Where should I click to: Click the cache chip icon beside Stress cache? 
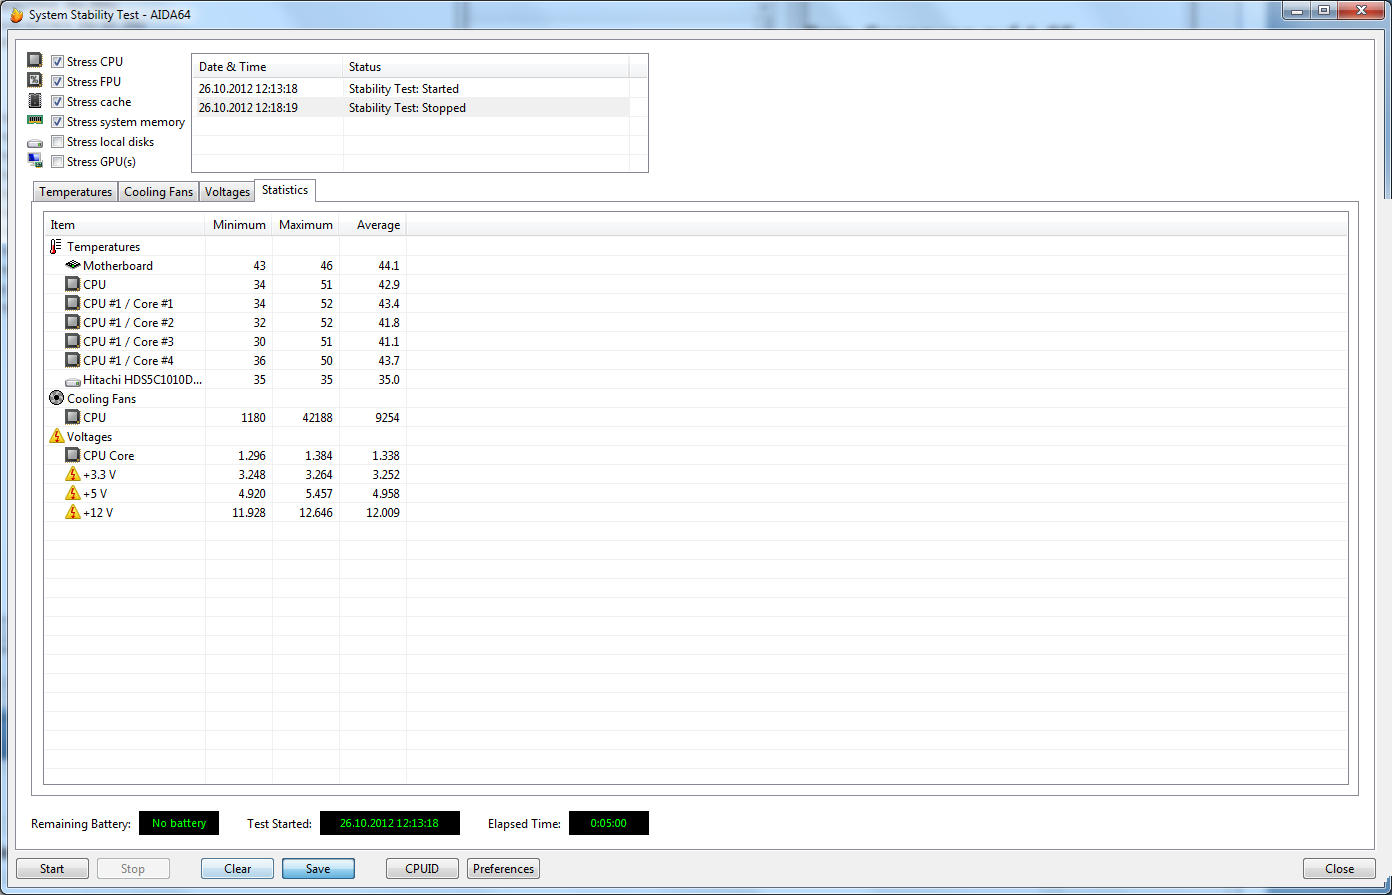(35, 101)
